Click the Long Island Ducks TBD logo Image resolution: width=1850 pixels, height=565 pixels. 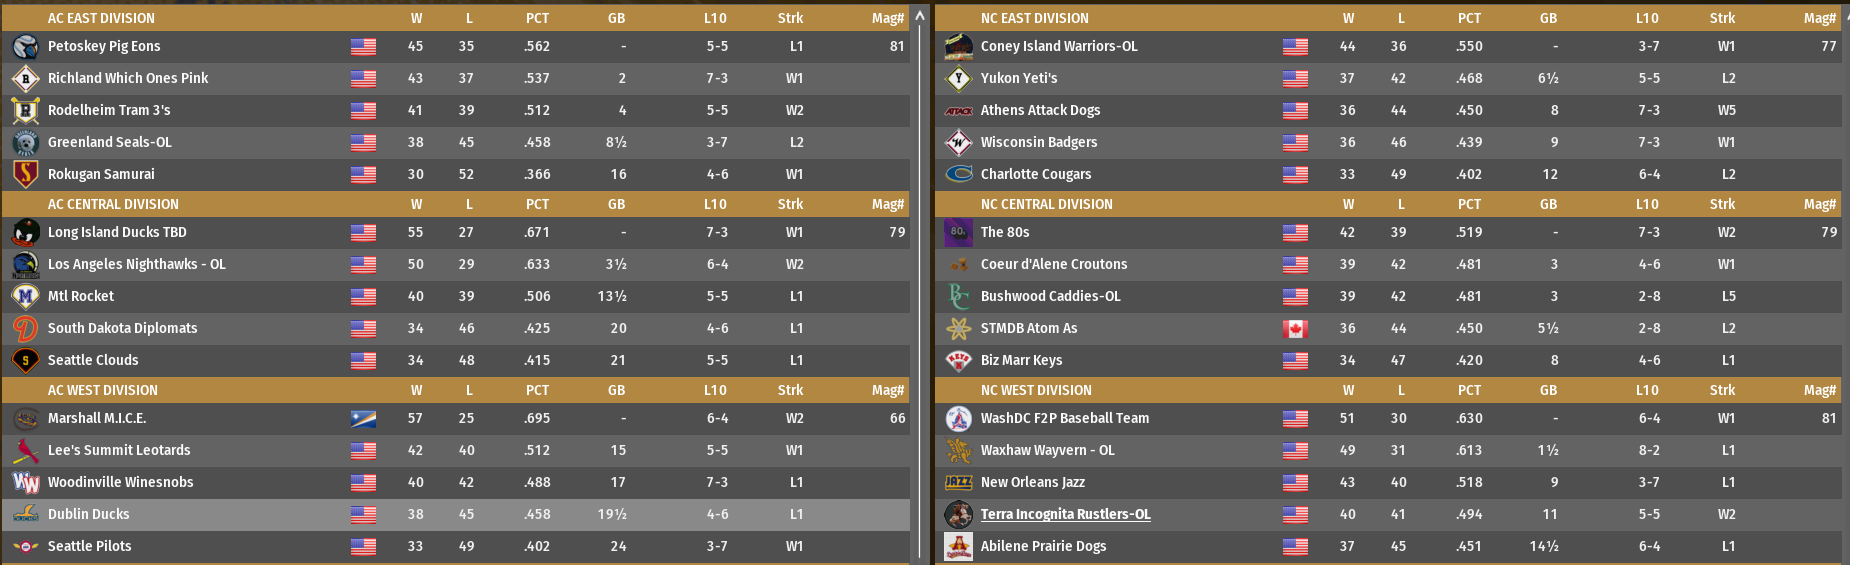pos(25,233)
